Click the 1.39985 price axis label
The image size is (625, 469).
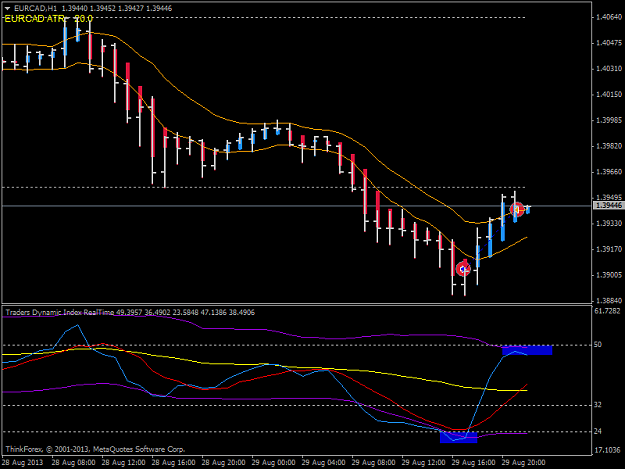pos(609,120)
